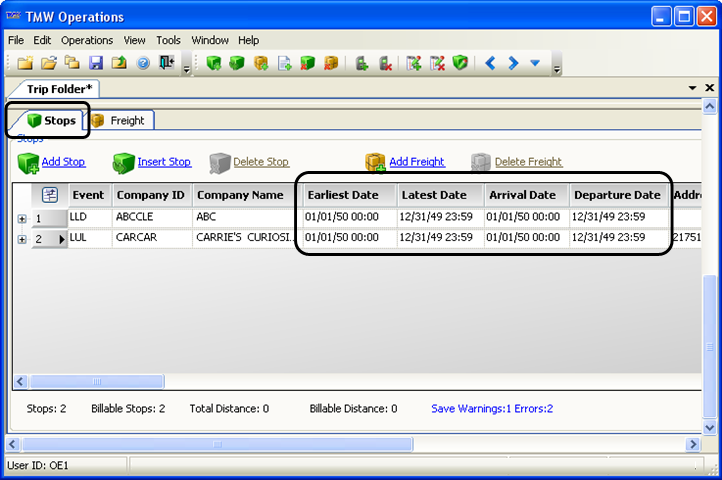
Task: Click the Insert Stop link
Action: point(164,162)
